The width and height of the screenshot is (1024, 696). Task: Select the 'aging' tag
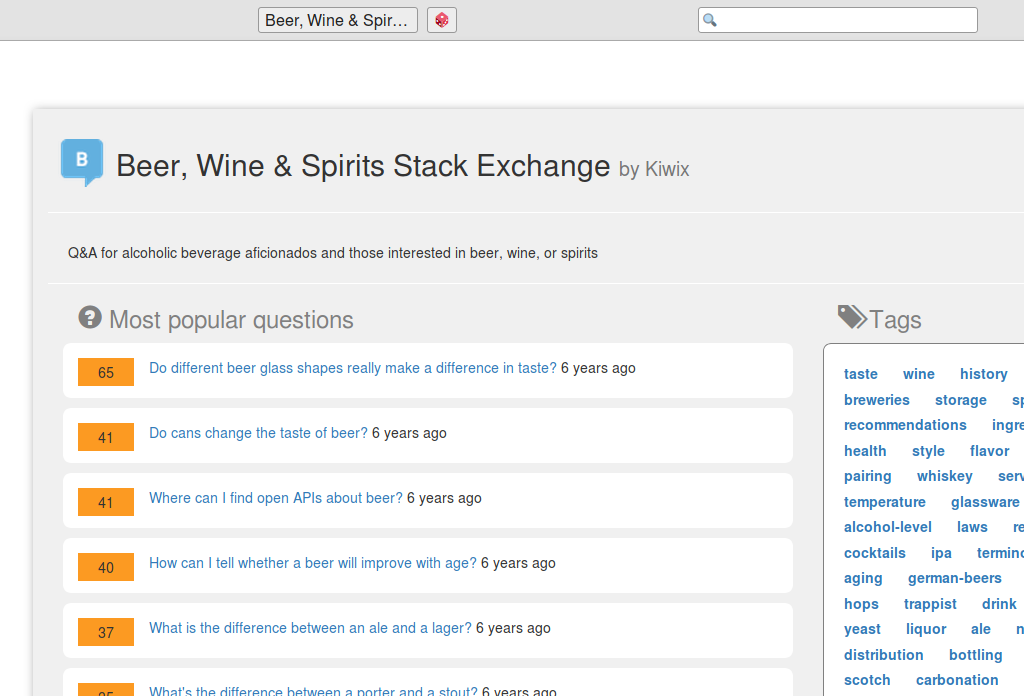tap(863, 578)
